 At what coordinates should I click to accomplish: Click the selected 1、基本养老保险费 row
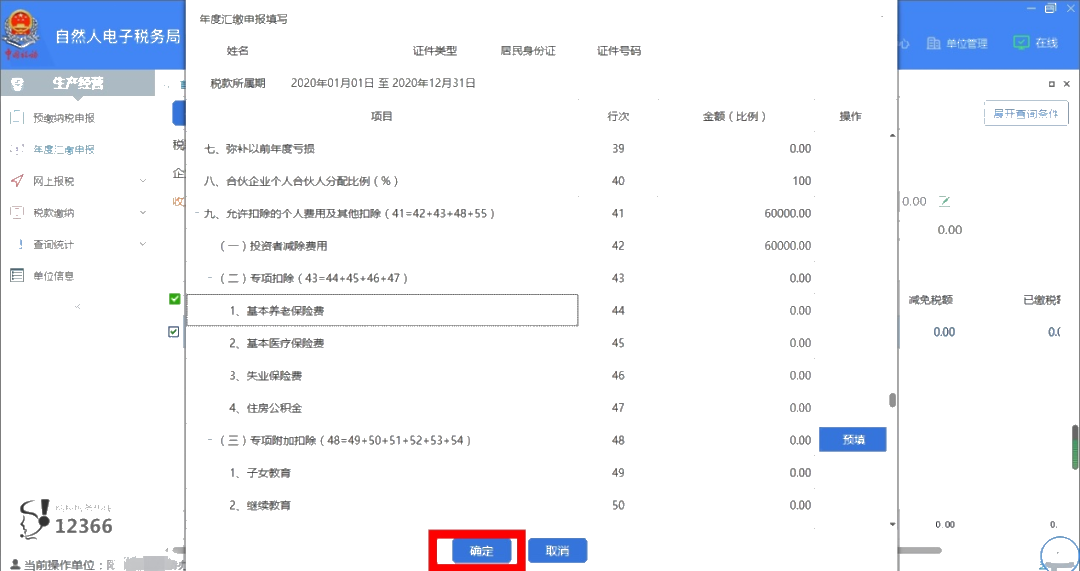[x=382, y=311]
